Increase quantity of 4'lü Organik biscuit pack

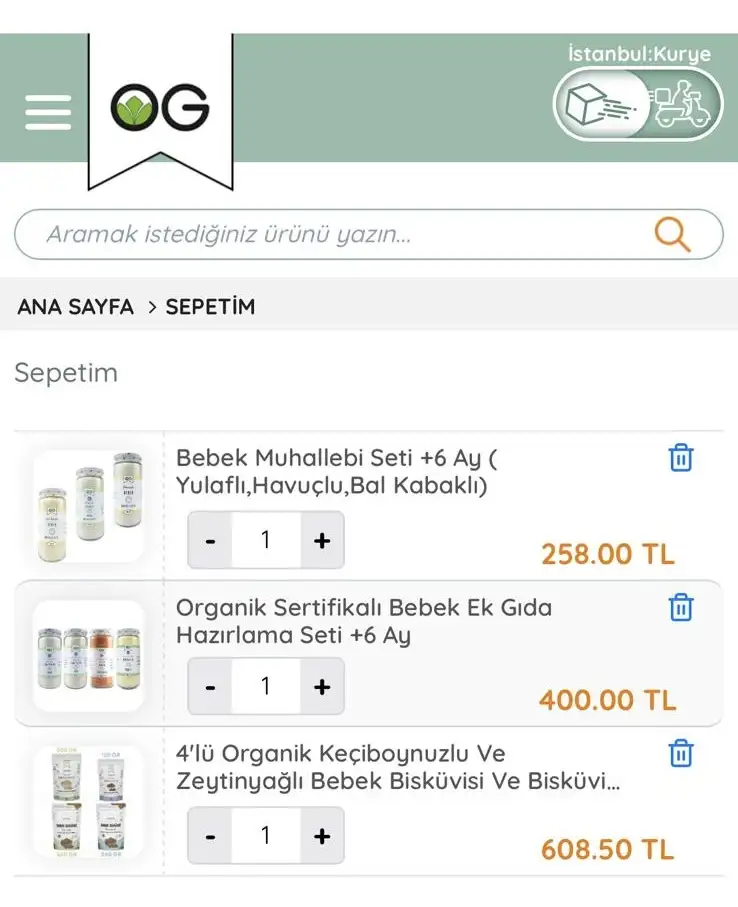coord(322,836)
